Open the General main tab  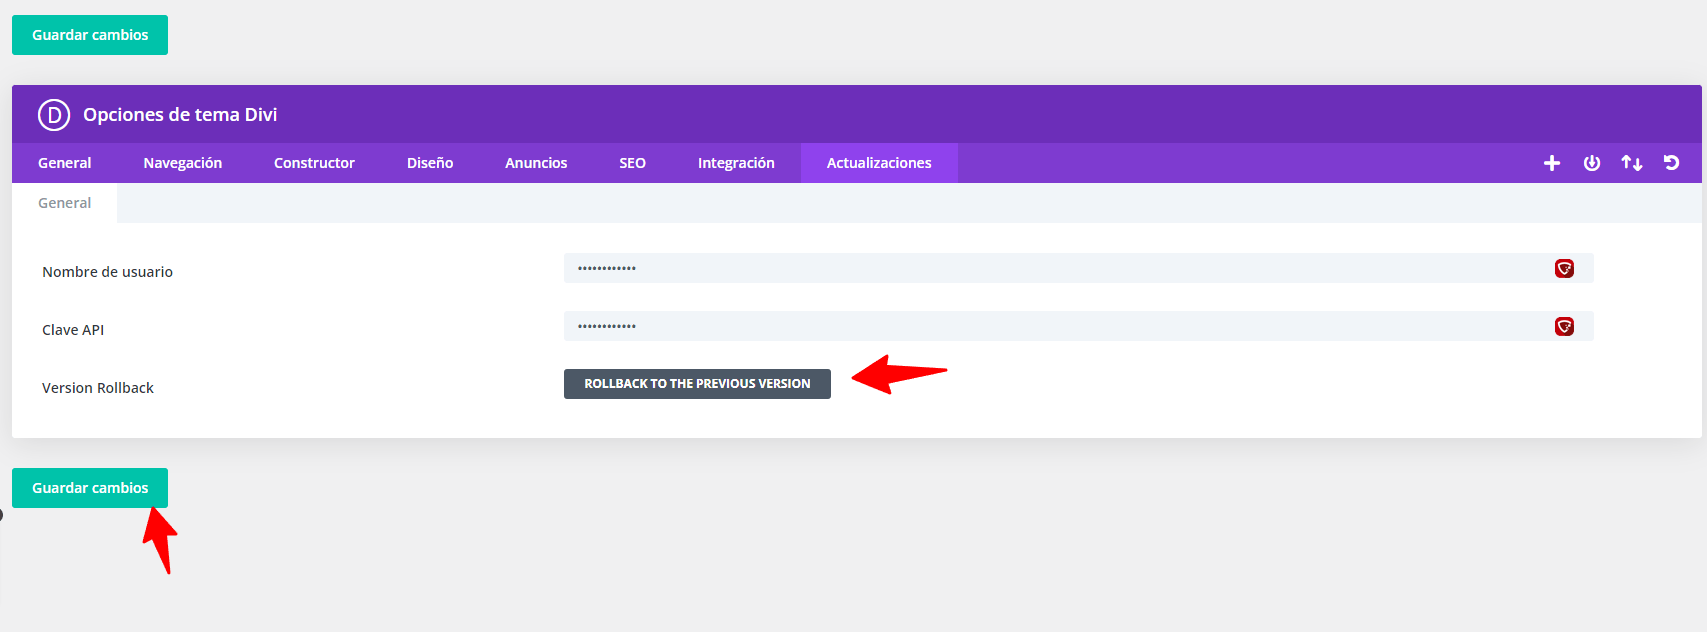(x=64, y=163)
